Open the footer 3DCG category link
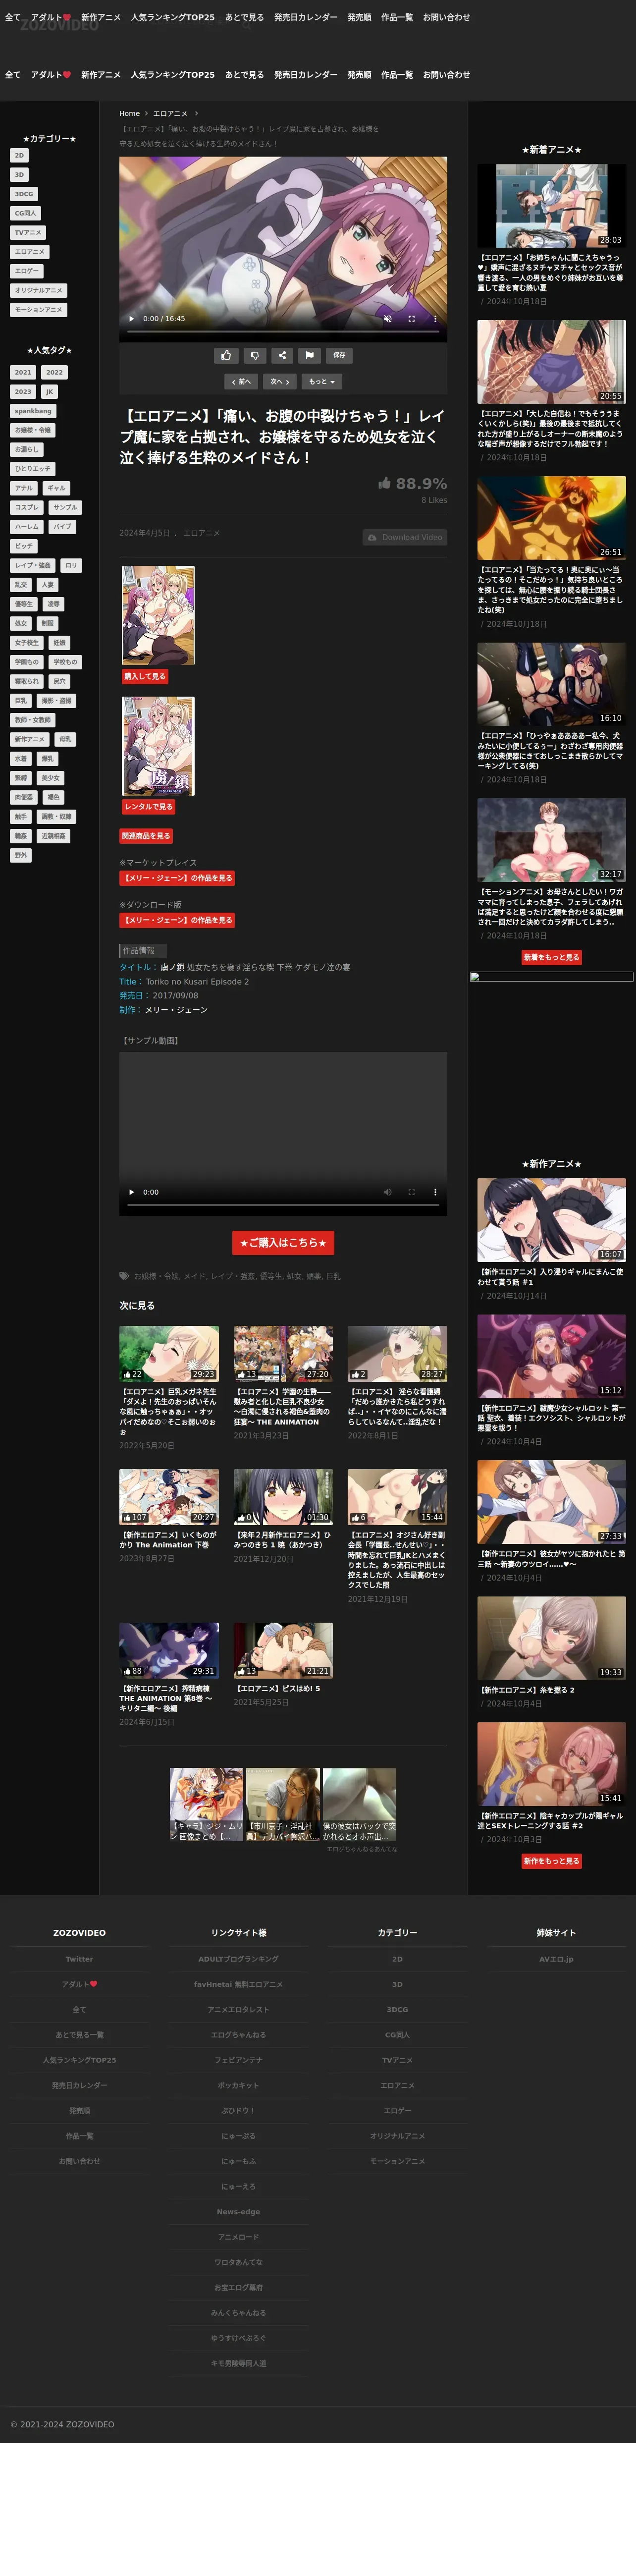This screenshot has height=2576, width=636. (x=397, y=2009)
